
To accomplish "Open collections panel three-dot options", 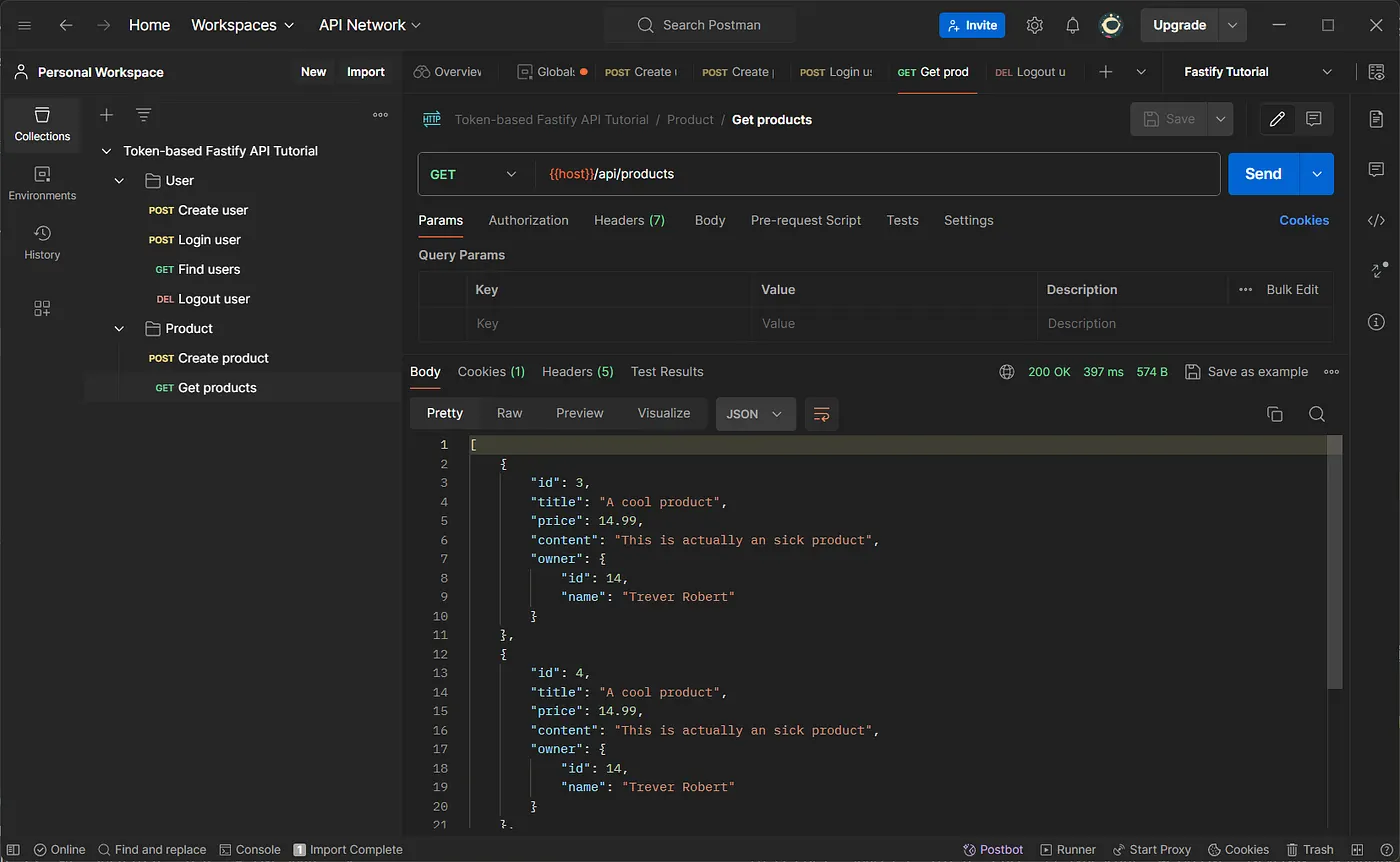I will (380, 115).
